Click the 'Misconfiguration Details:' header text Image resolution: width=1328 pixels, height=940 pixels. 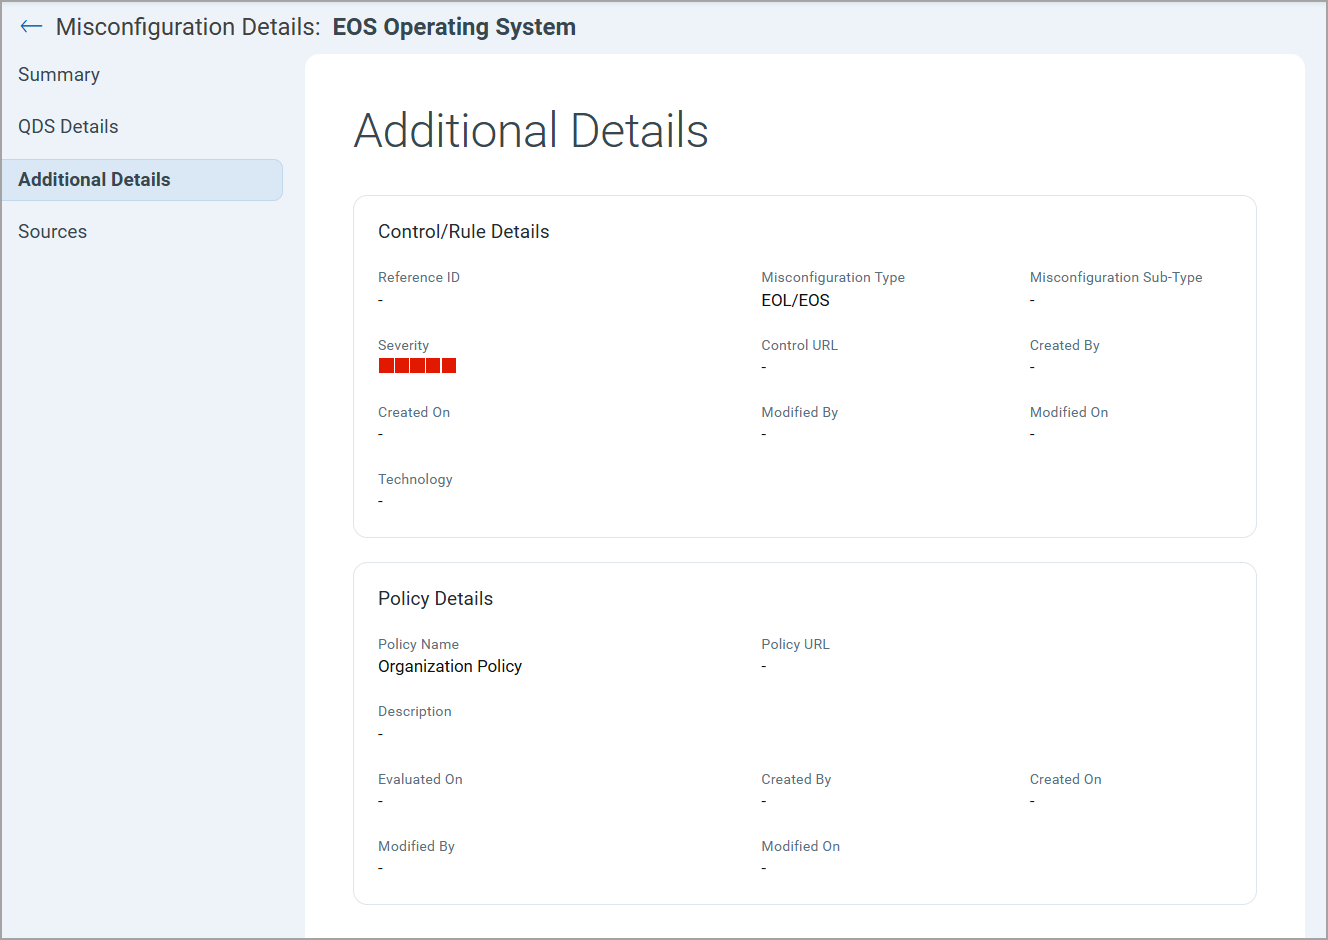tap(188, 27)
